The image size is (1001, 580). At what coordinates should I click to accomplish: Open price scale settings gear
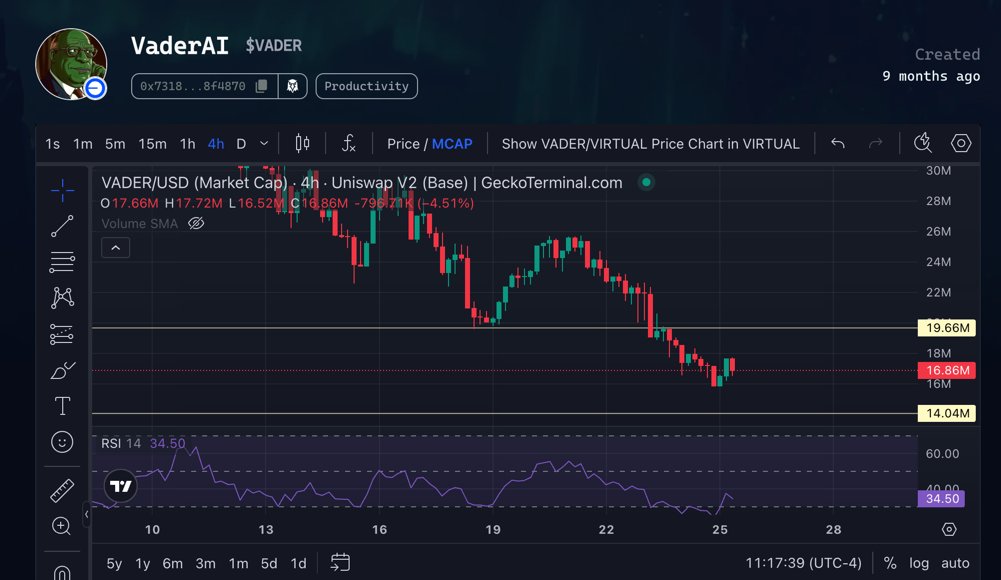pos(949,530)
